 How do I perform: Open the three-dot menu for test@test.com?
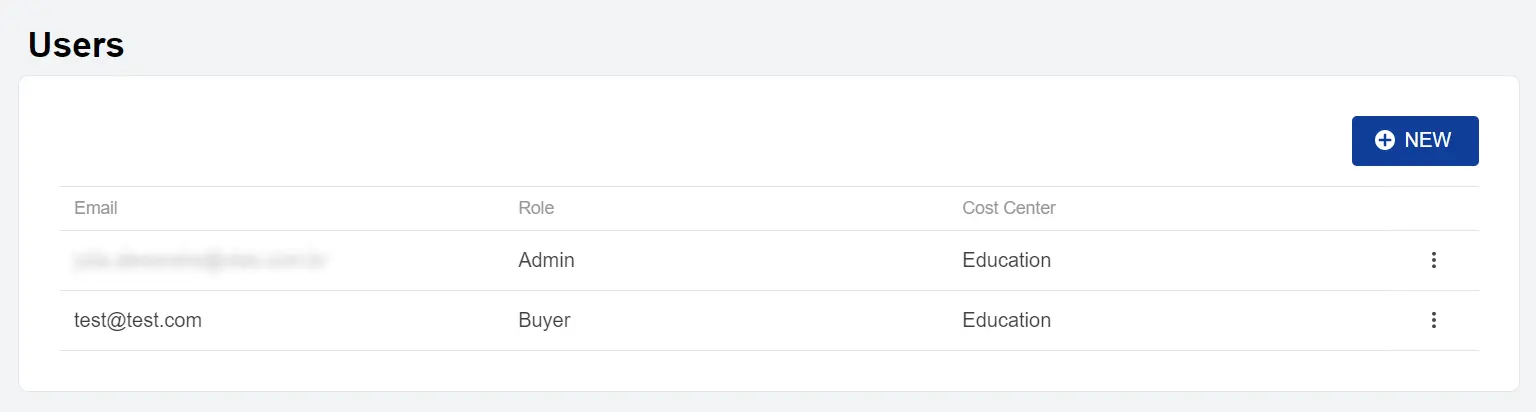pyautogui.click(x=1433, y=320)
